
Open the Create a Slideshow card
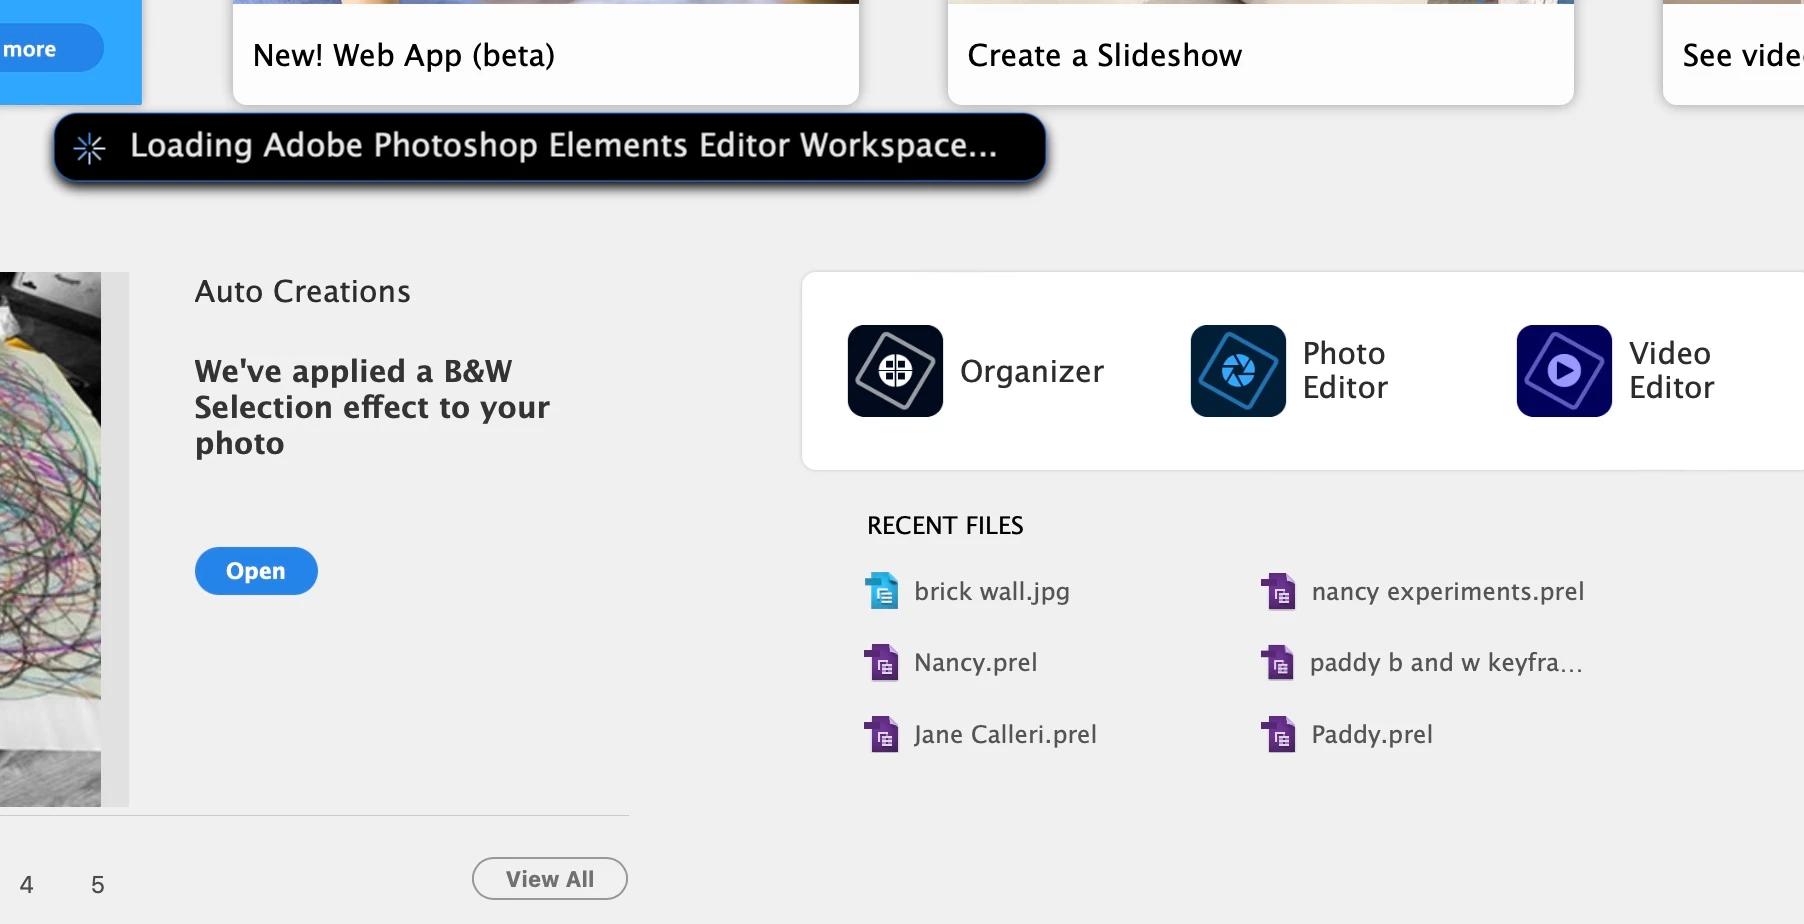pos(1261,52)
